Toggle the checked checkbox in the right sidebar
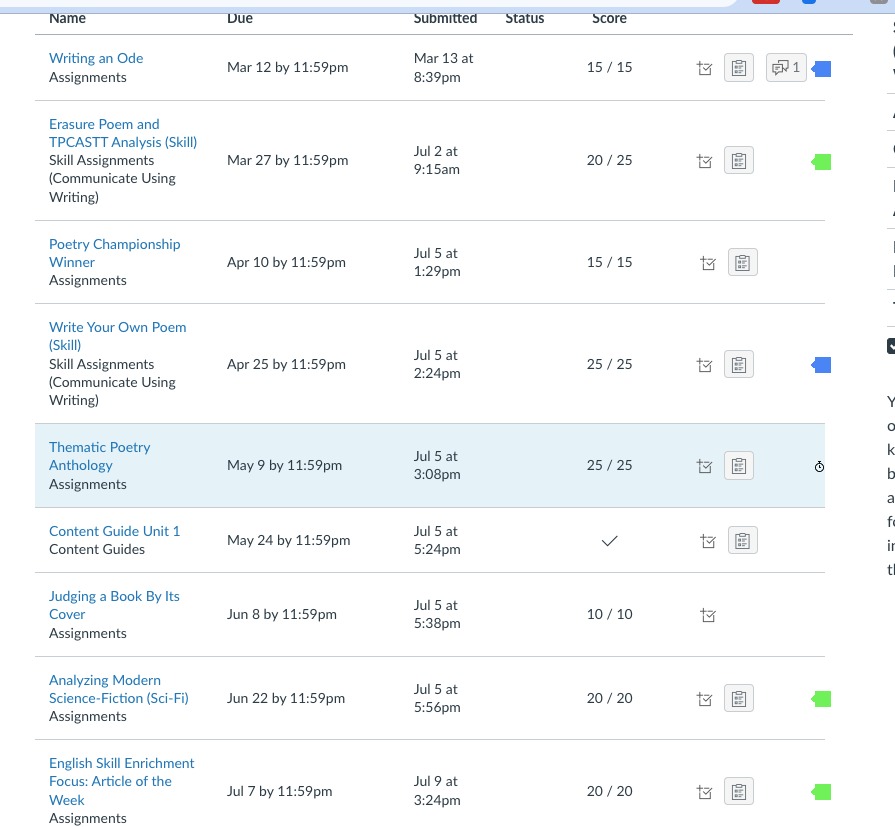895x827 pixels. coord(890,346)
